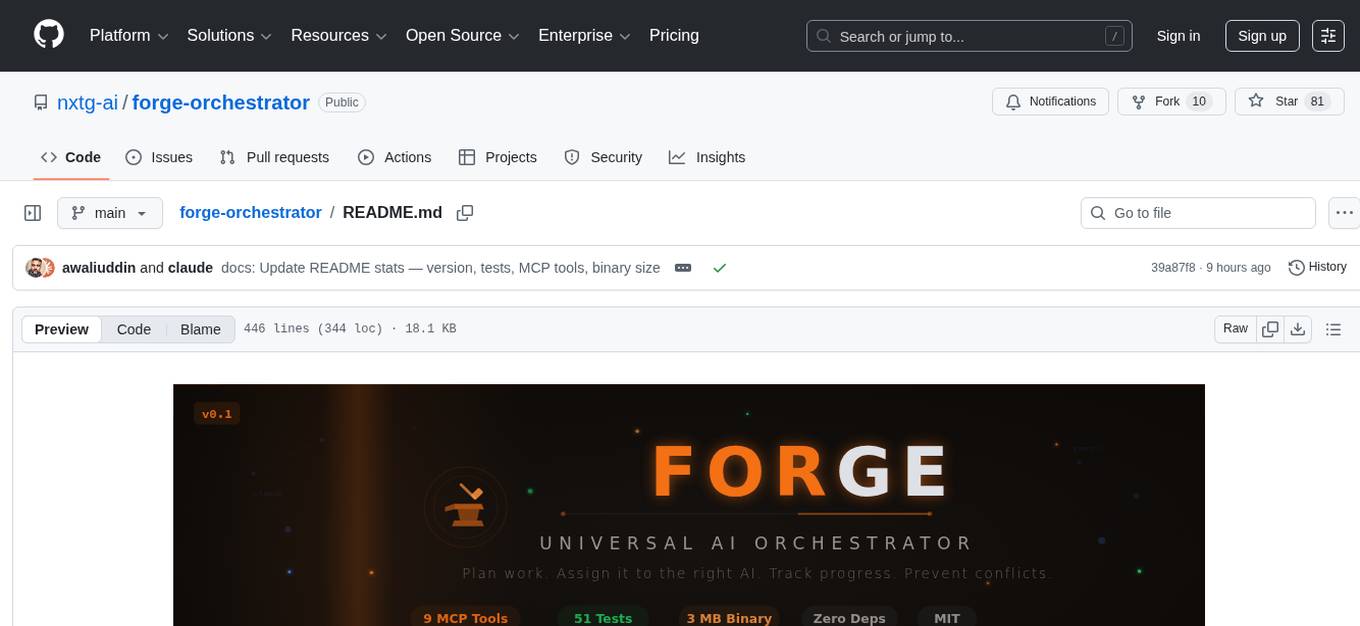Viewport: 1360px width, 626px height.
Task: Switch to Blame view
Action: click(x=200, y=329)
